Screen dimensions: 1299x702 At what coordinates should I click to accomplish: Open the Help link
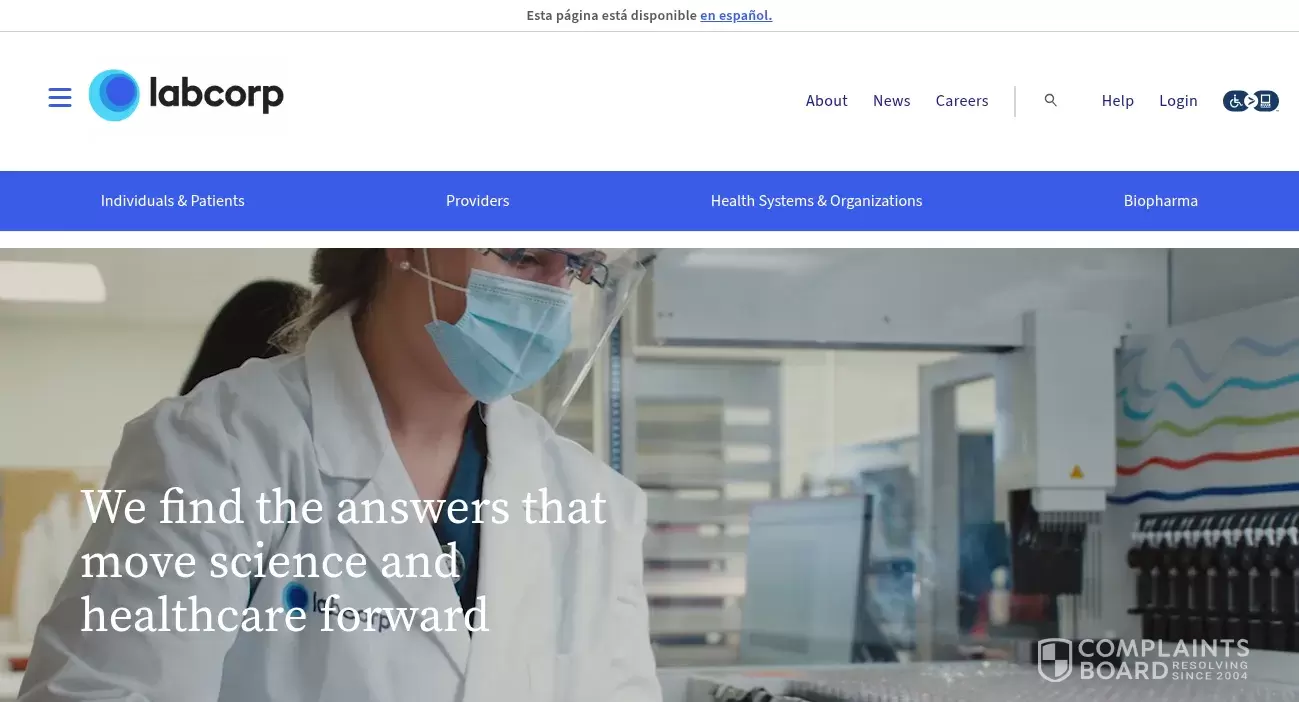point(1118,101)
